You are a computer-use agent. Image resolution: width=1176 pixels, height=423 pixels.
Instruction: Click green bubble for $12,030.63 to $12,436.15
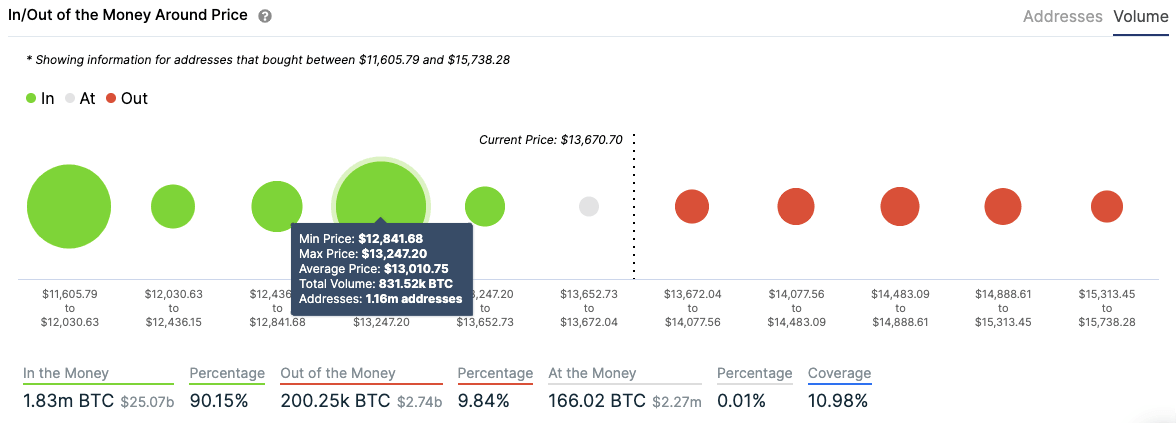tap(173, 207)
